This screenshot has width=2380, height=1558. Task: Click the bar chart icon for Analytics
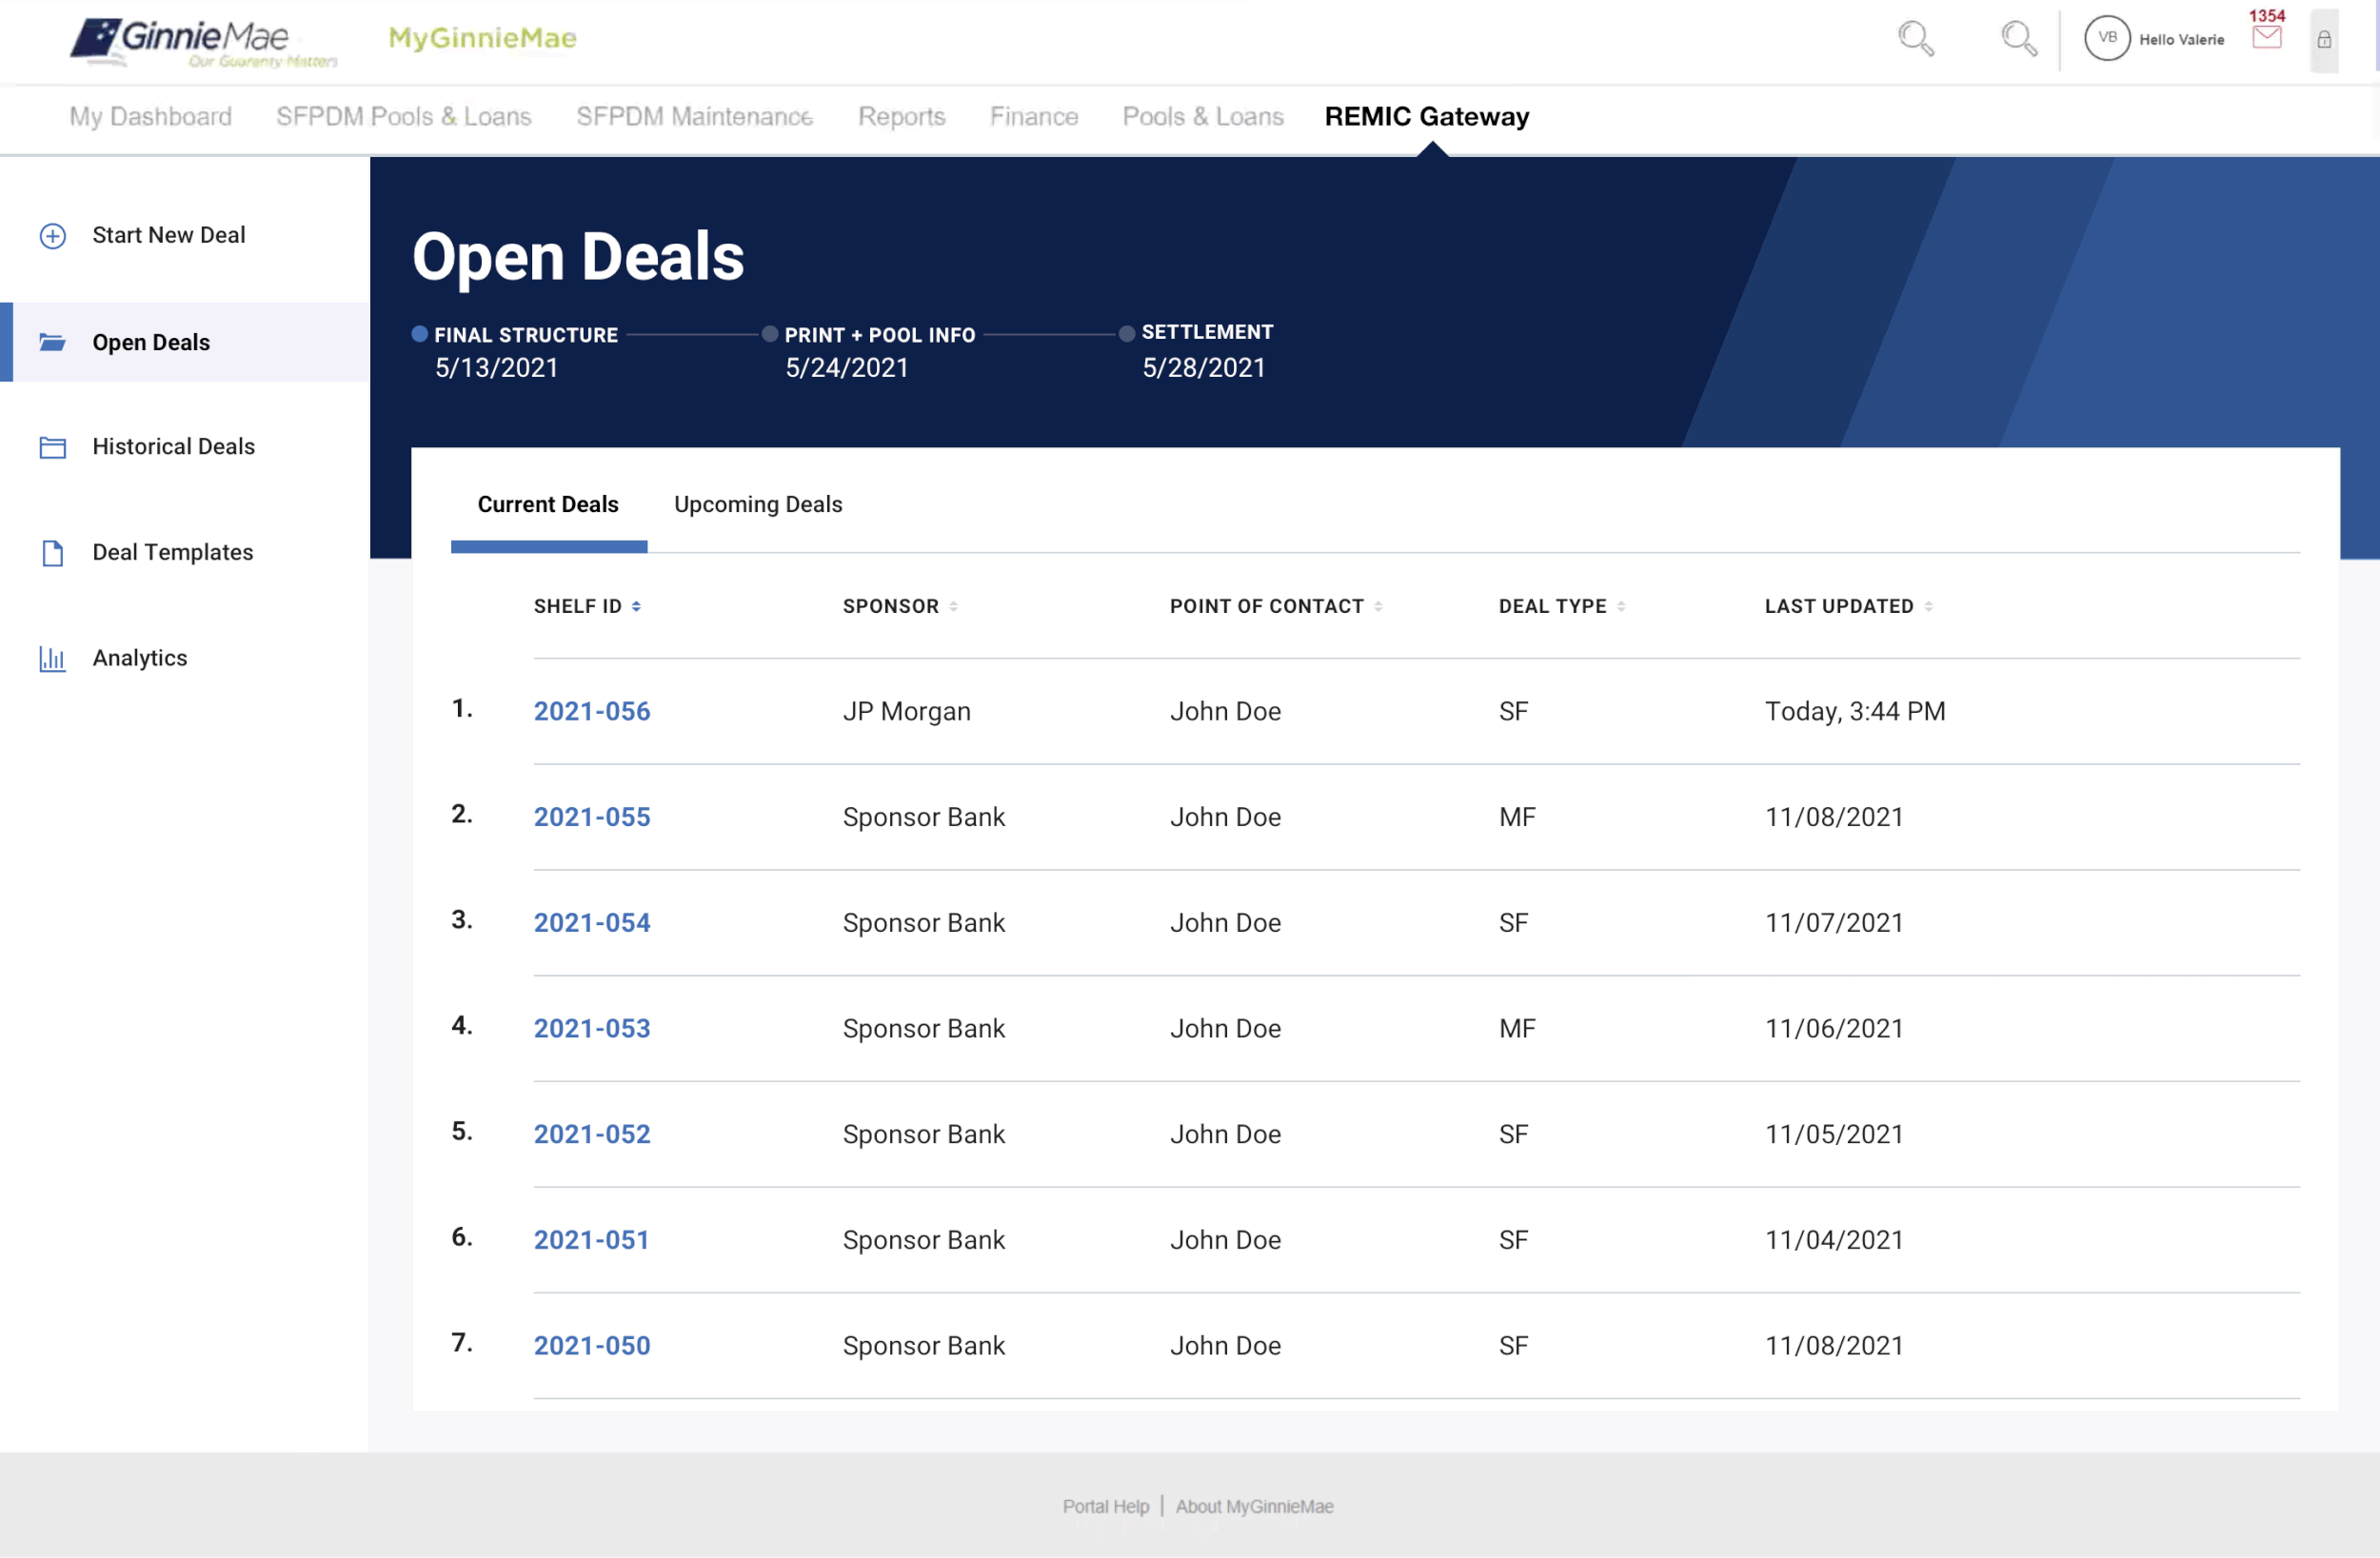(x=52, y=659)
